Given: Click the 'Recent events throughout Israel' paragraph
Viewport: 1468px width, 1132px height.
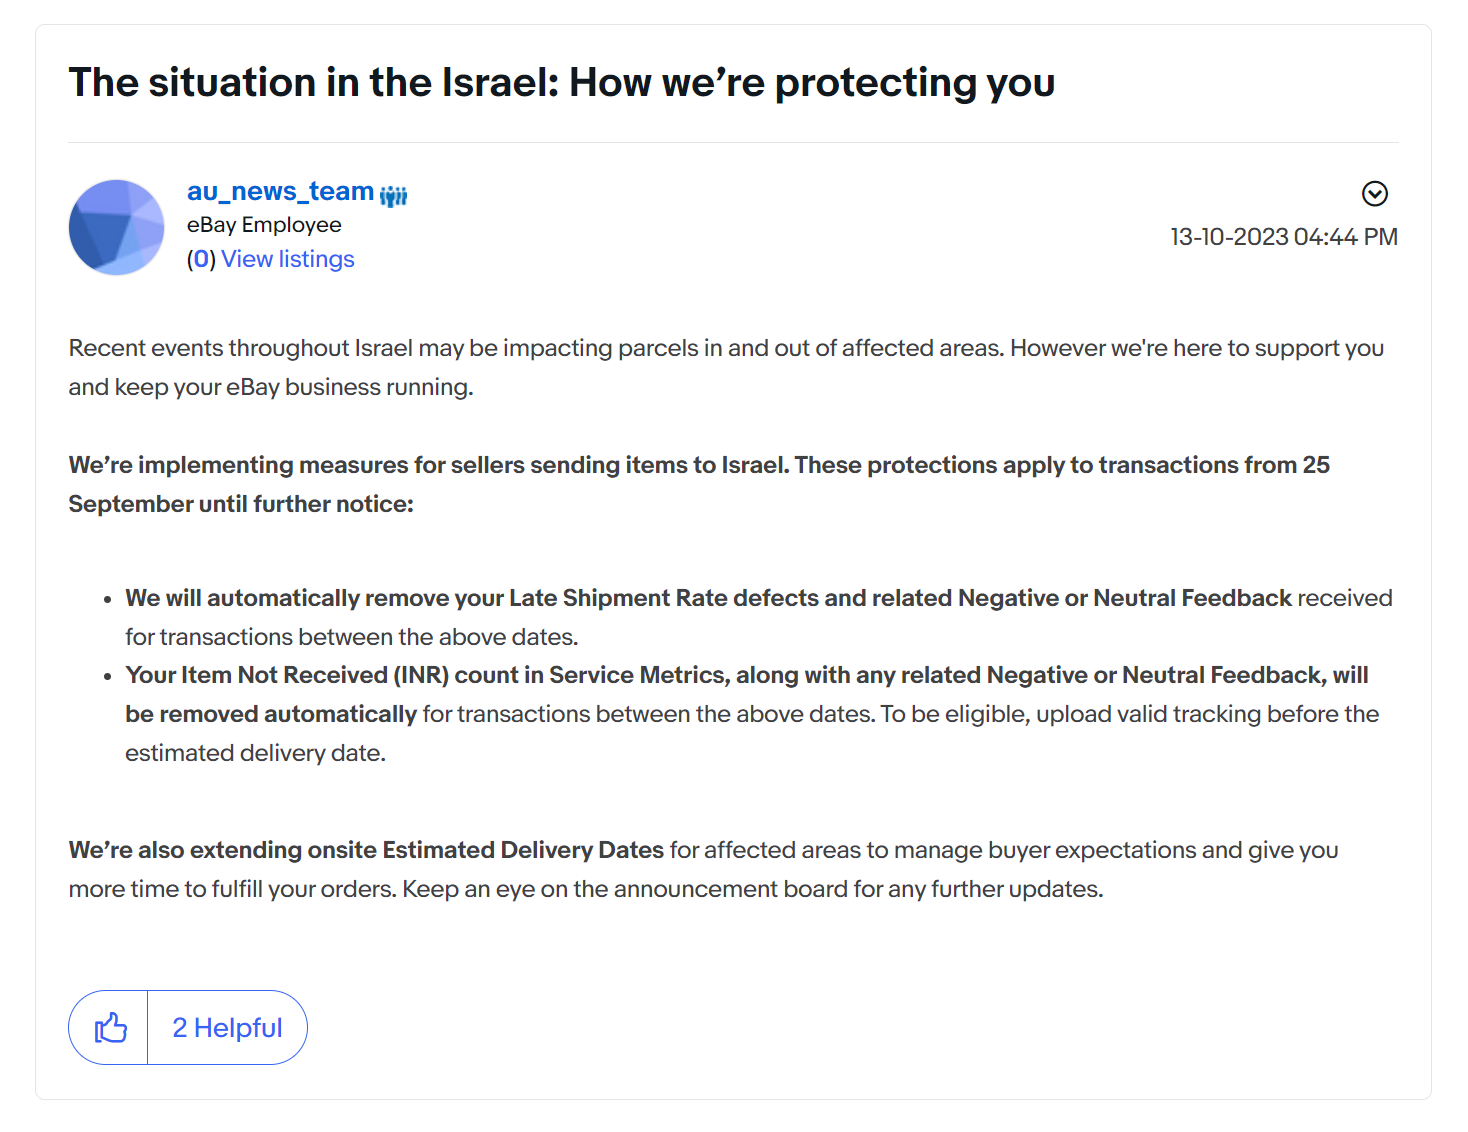Looking at the screenshot, I should coord(725,348).
